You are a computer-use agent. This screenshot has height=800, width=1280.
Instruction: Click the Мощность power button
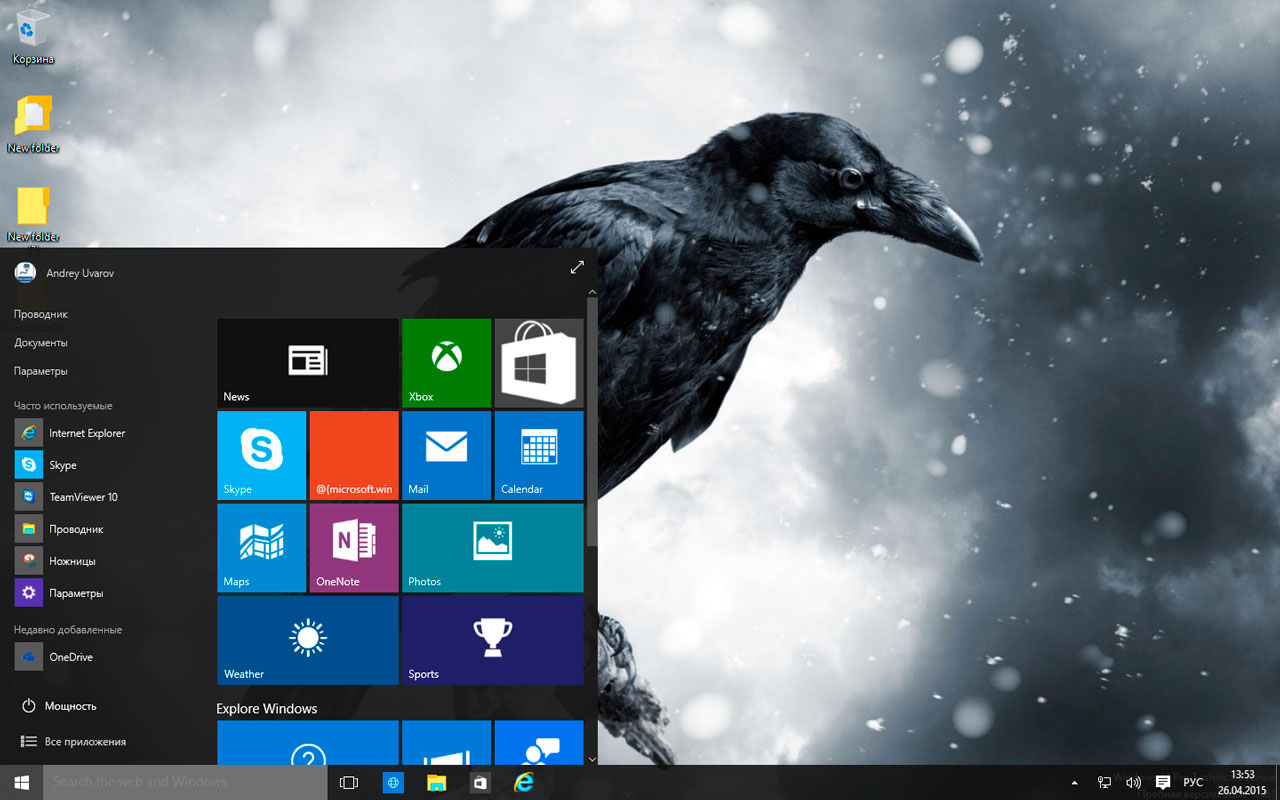click(60, 706)
